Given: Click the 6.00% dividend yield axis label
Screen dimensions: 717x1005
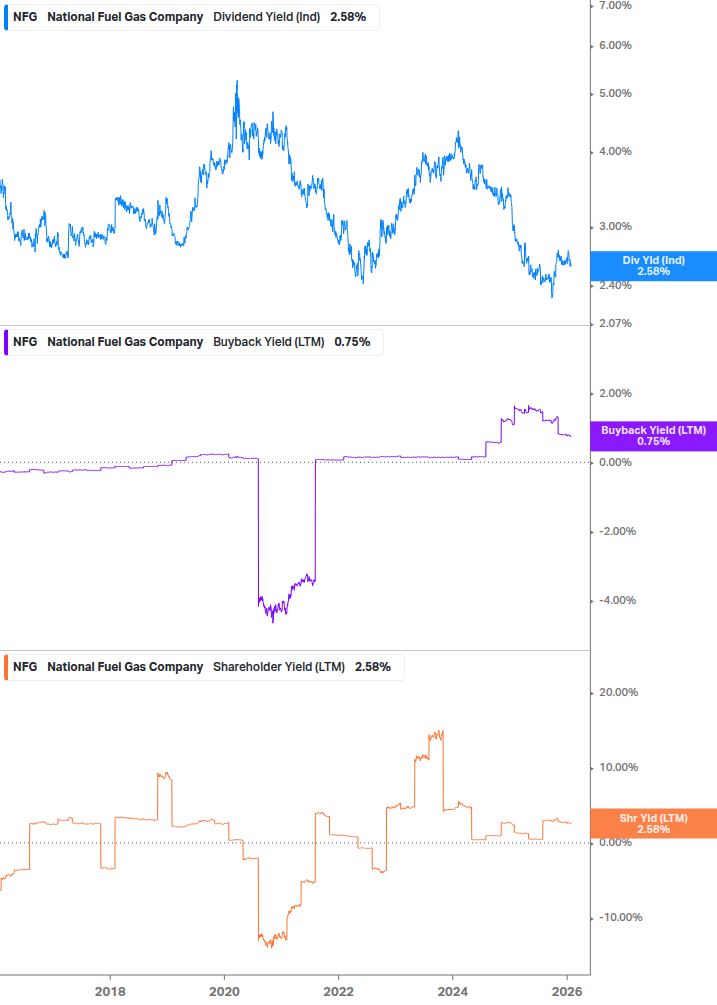Looking at the screenshot, I should 615,46.
